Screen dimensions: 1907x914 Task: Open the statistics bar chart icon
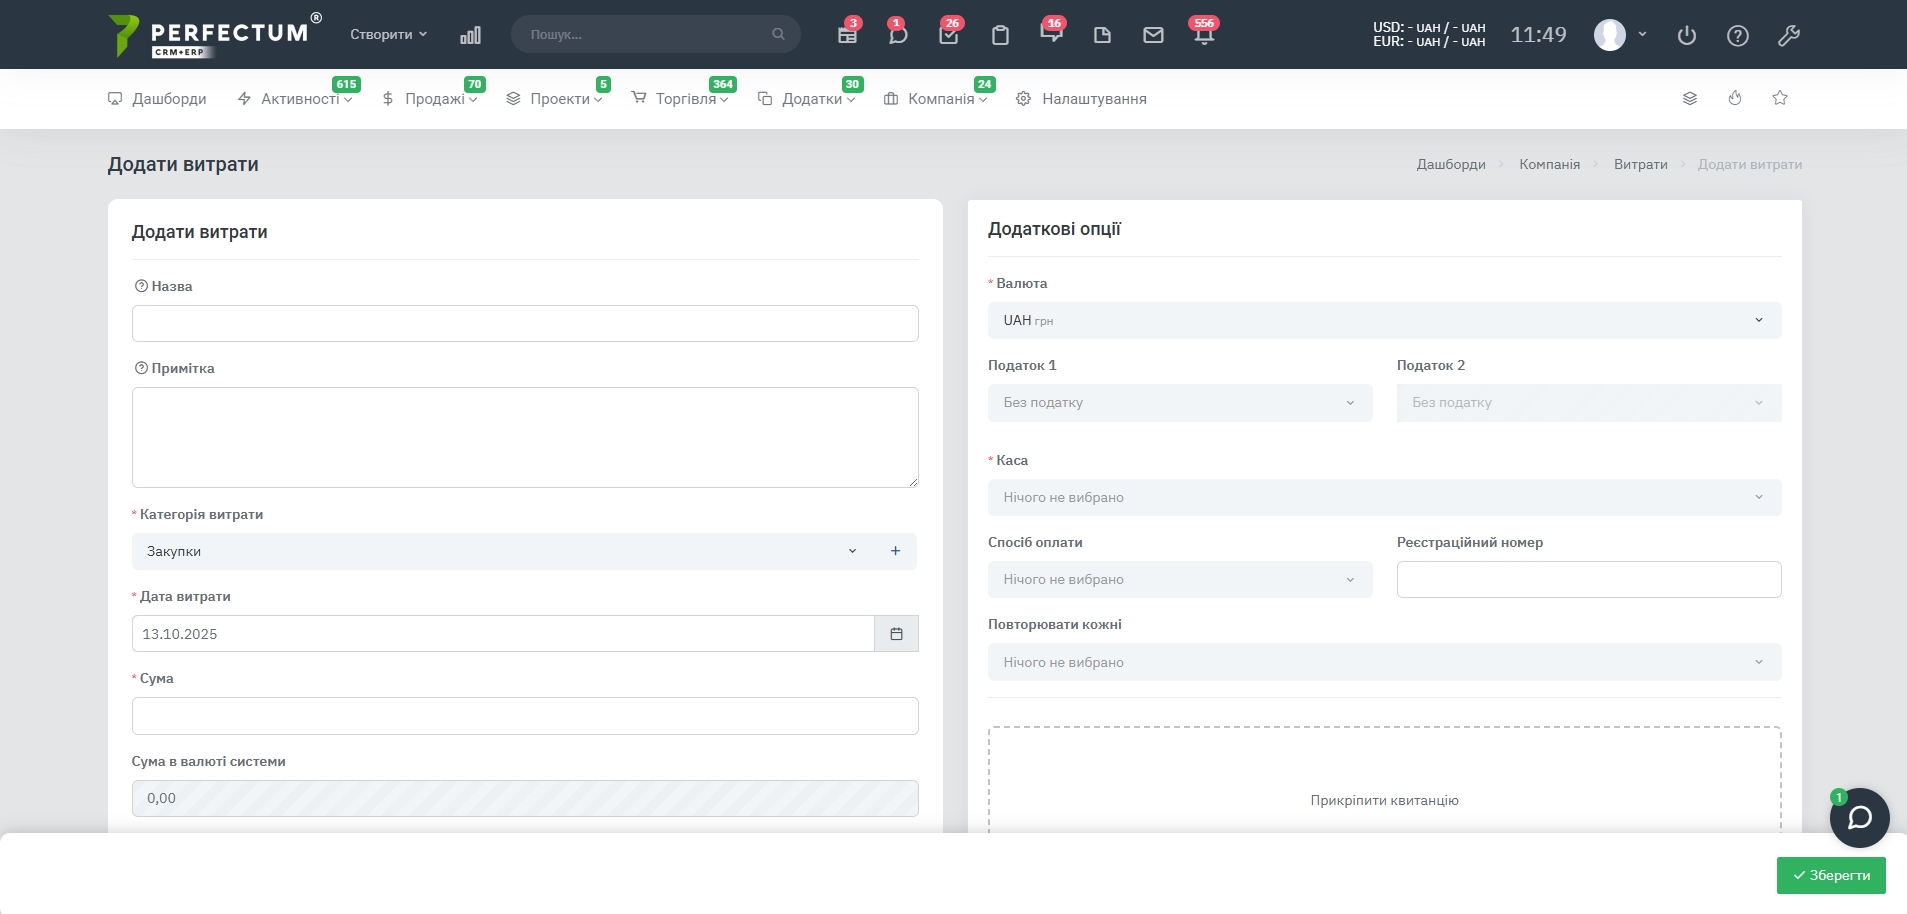click(470, 35)
